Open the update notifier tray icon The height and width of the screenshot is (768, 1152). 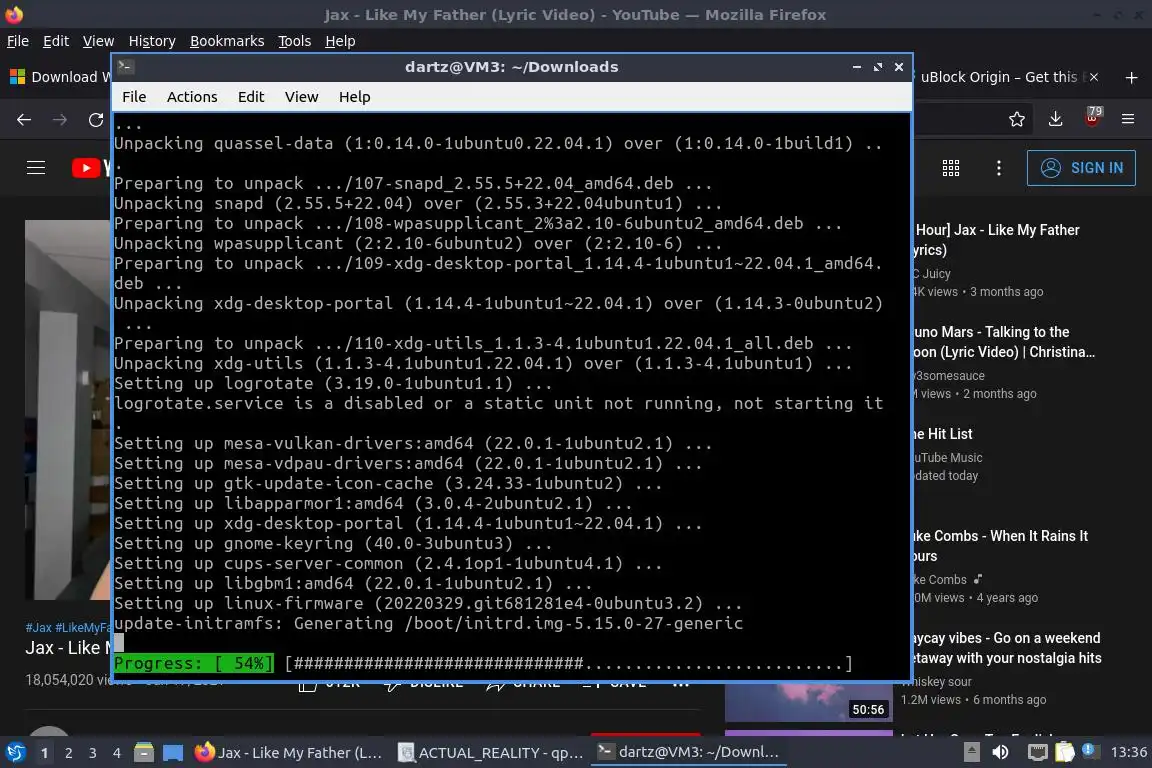click(1090, 751)
